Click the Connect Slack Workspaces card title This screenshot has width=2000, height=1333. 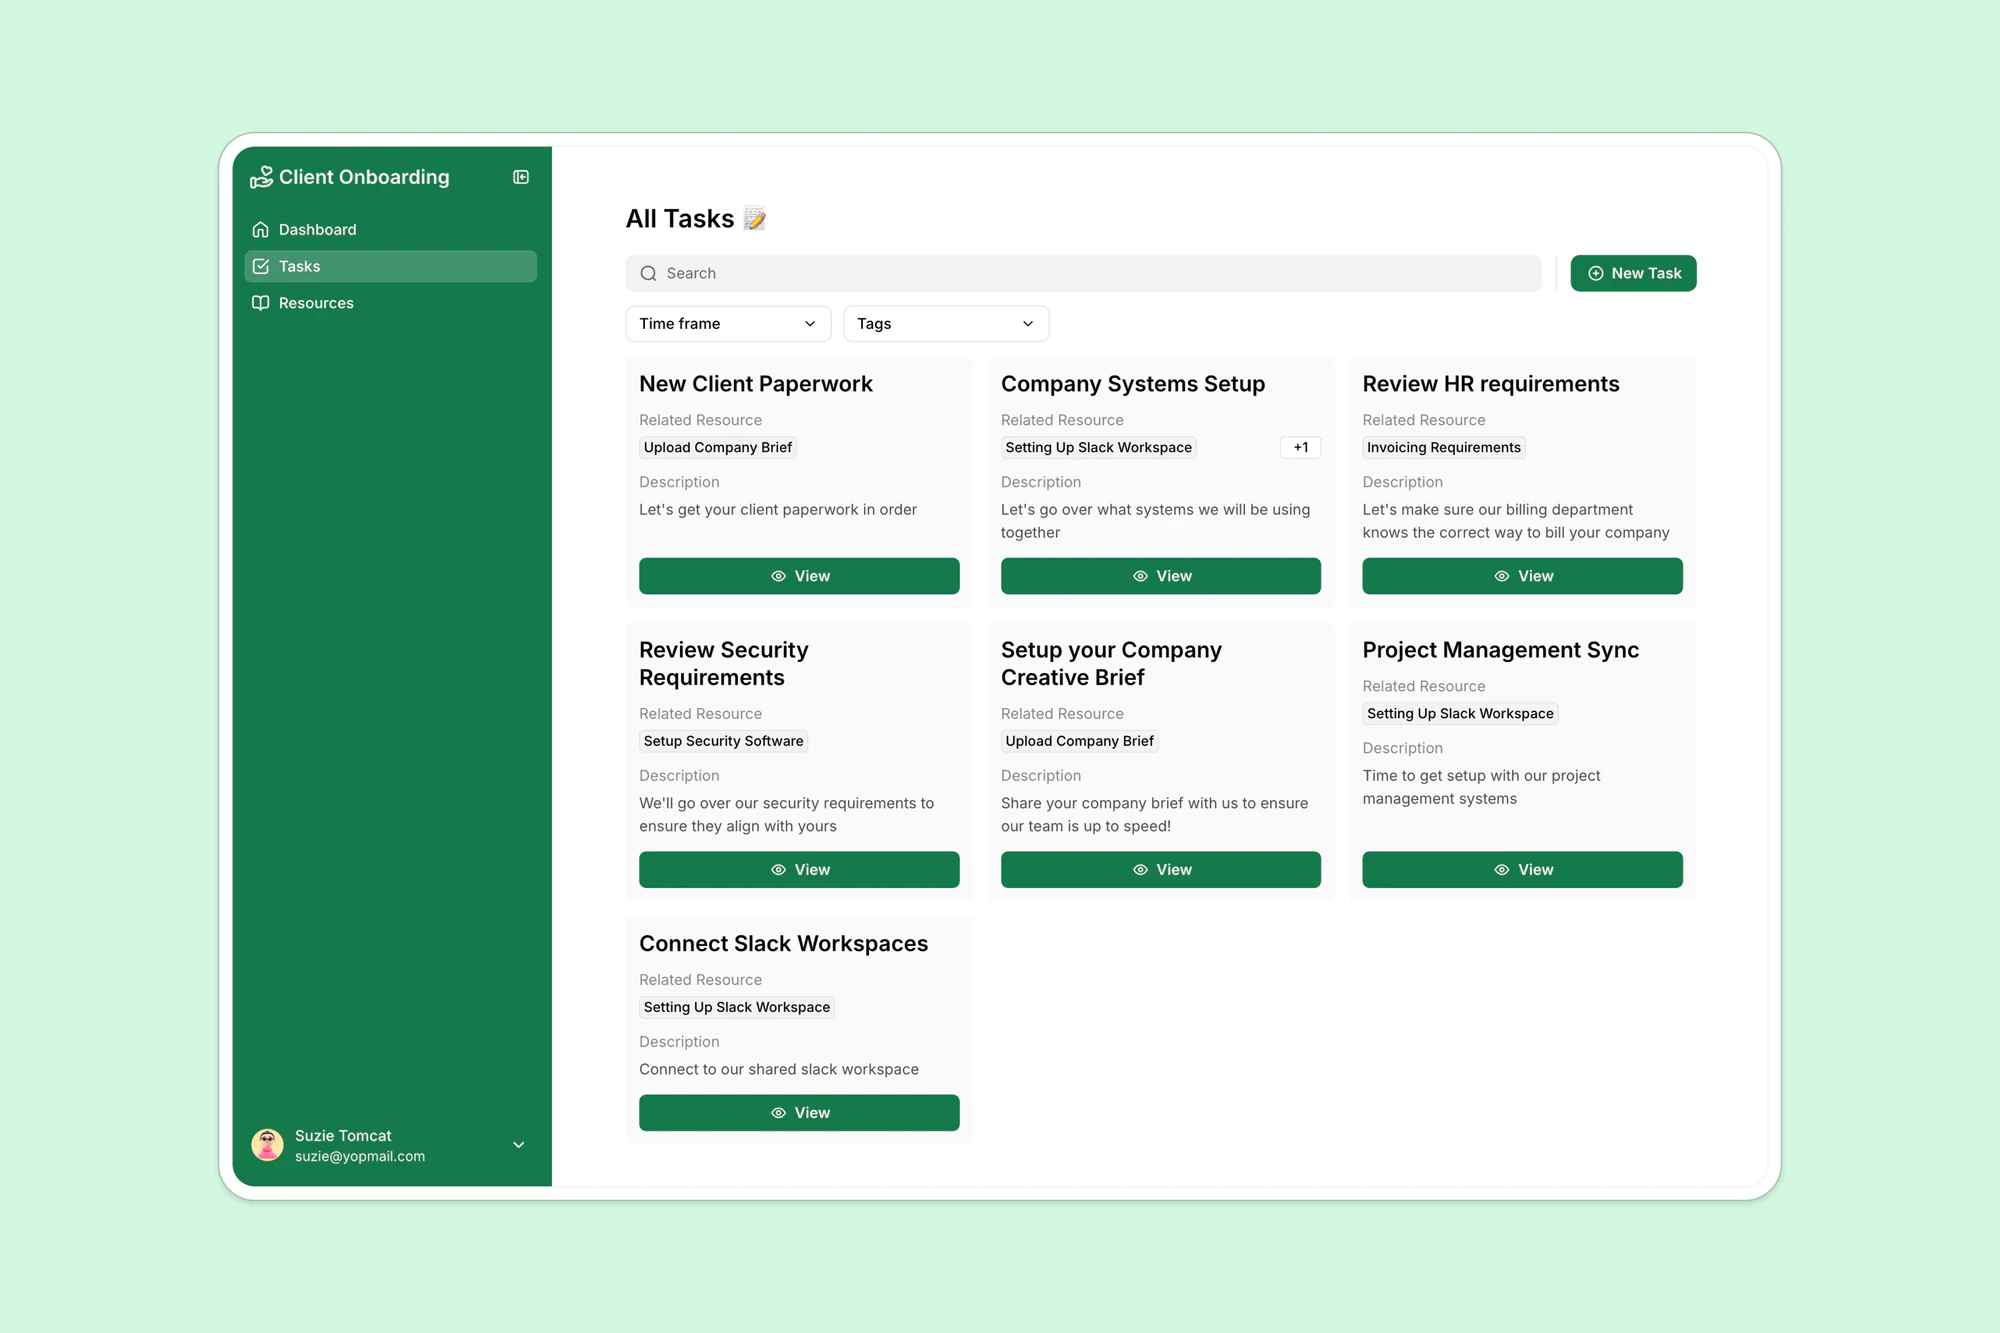[x=784, y=944]
